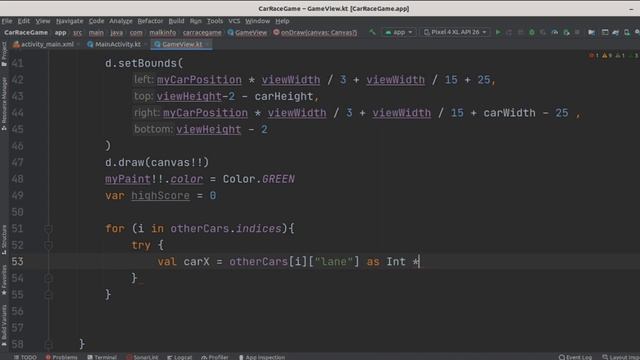
Task: Show the Favorites side panel
Action: coord(4,280)
